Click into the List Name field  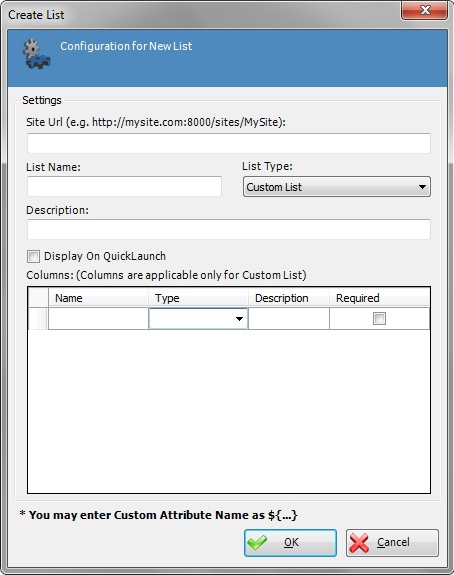click(x=124, y=186)
